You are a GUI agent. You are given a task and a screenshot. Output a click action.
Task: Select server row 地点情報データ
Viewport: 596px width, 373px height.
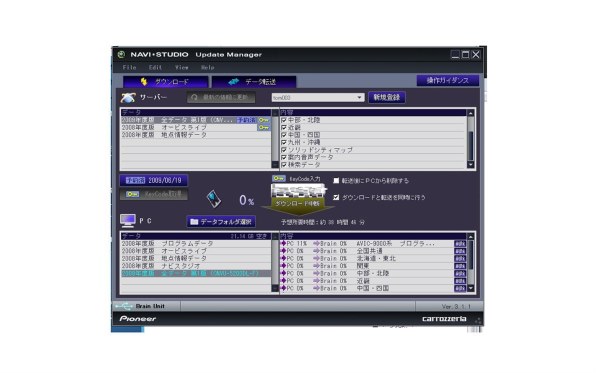196,135
